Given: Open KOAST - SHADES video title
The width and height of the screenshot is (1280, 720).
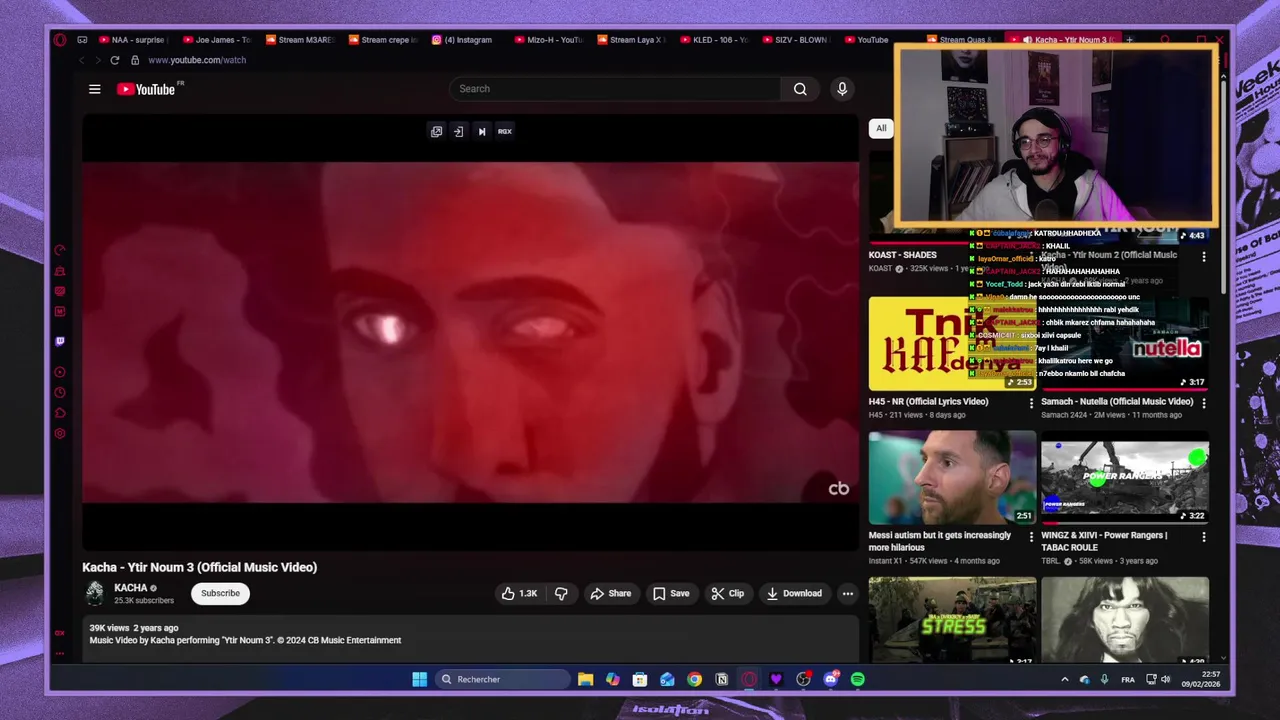Looking at the screenshot, I should pos(903,255).
